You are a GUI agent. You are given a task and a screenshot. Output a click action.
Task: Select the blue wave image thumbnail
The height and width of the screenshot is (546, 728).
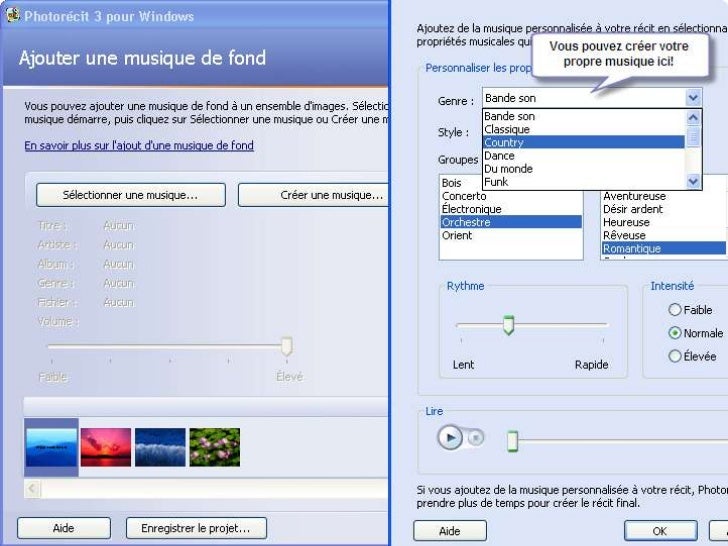click(160, 447)
